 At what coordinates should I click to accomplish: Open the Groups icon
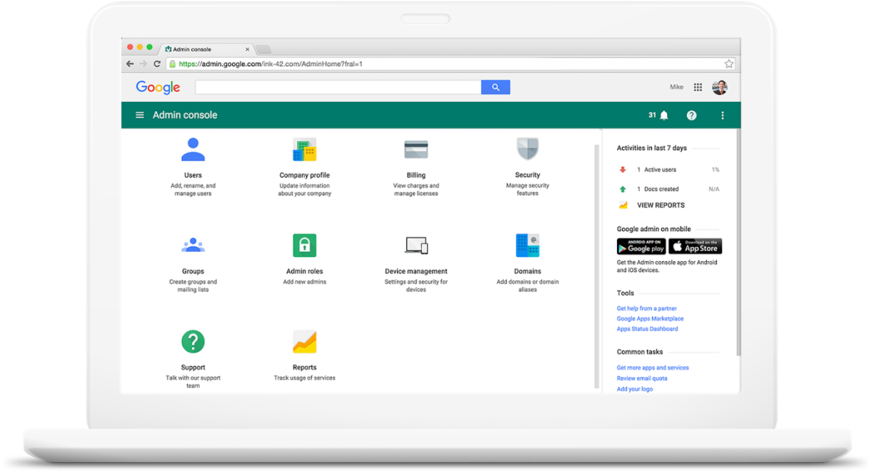193,245
